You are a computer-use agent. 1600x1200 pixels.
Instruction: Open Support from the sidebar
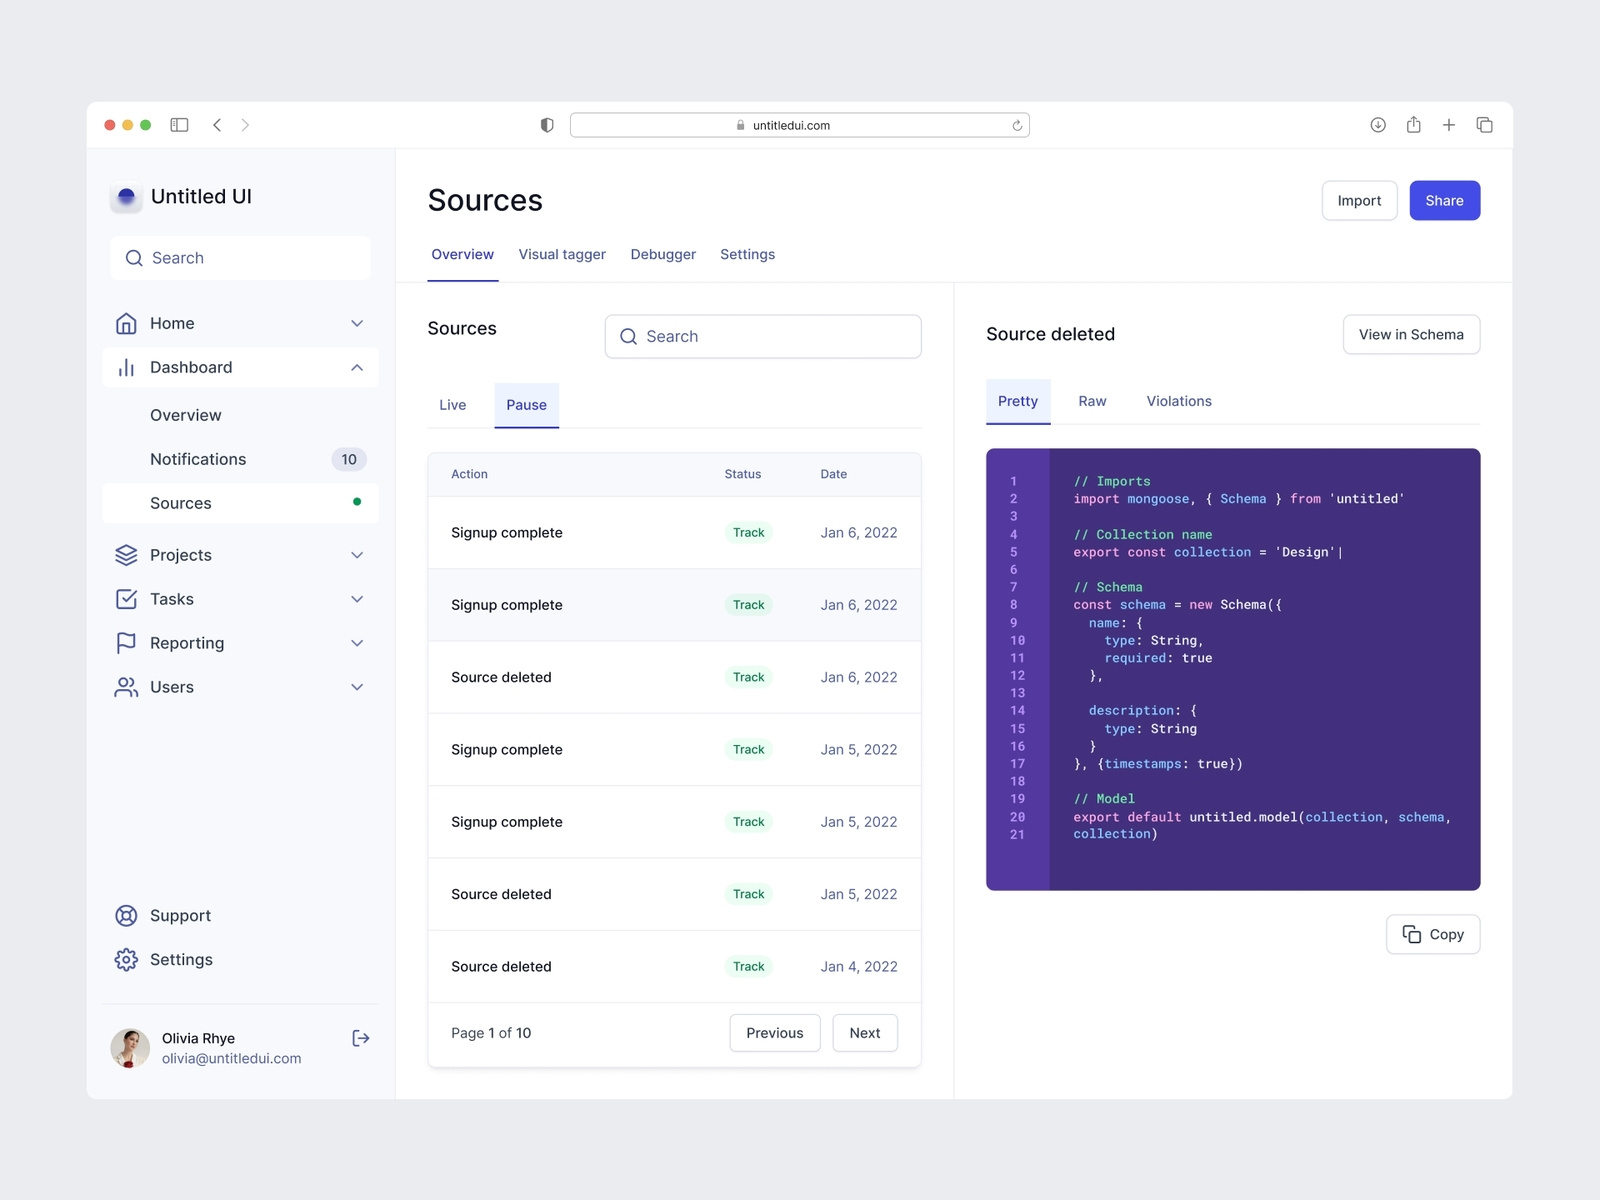(x=180, y=915)
